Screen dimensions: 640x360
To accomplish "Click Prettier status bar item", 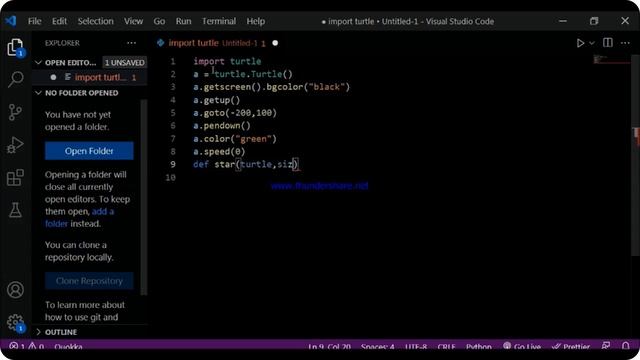I will click(x=571, y=346).
